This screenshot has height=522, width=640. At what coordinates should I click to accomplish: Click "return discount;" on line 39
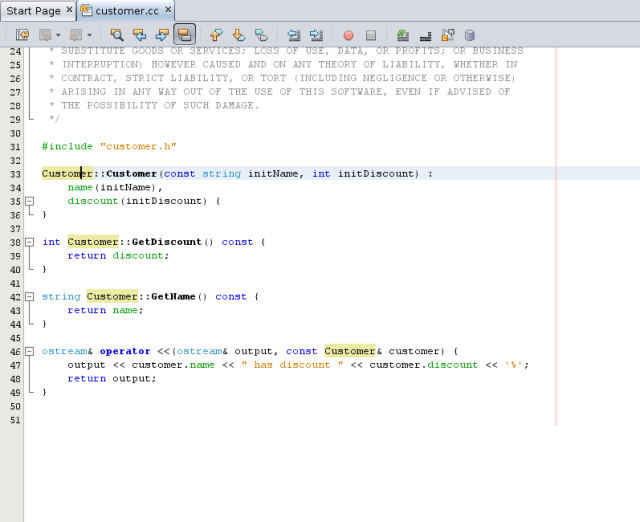(x=118, y=255)
